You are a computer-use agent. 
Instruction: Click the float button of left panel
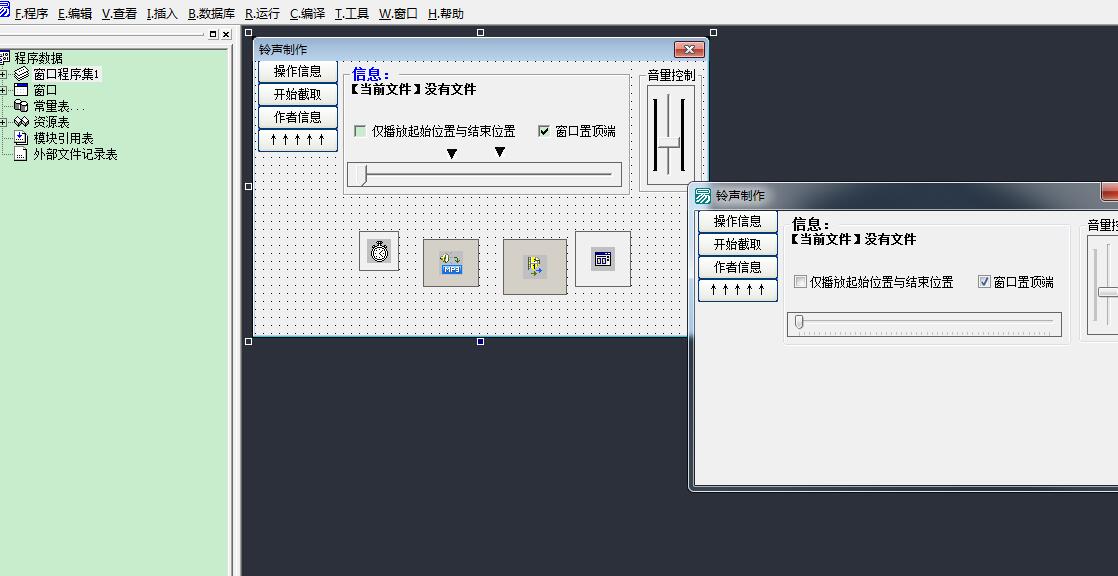pos(213,34)
